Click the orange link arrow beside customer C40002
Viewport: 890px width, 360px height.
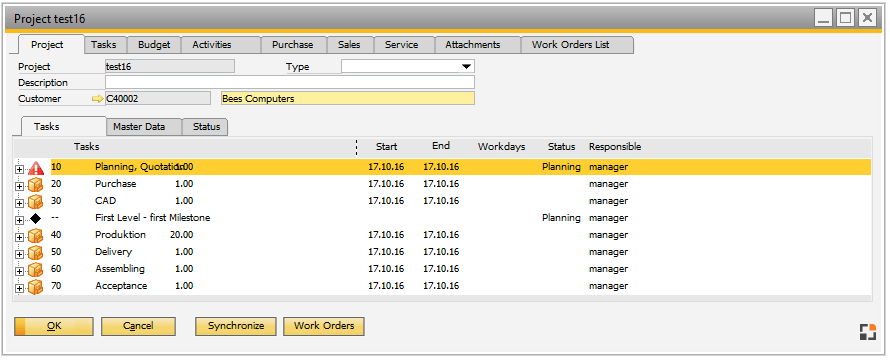[x=98, y=99]
